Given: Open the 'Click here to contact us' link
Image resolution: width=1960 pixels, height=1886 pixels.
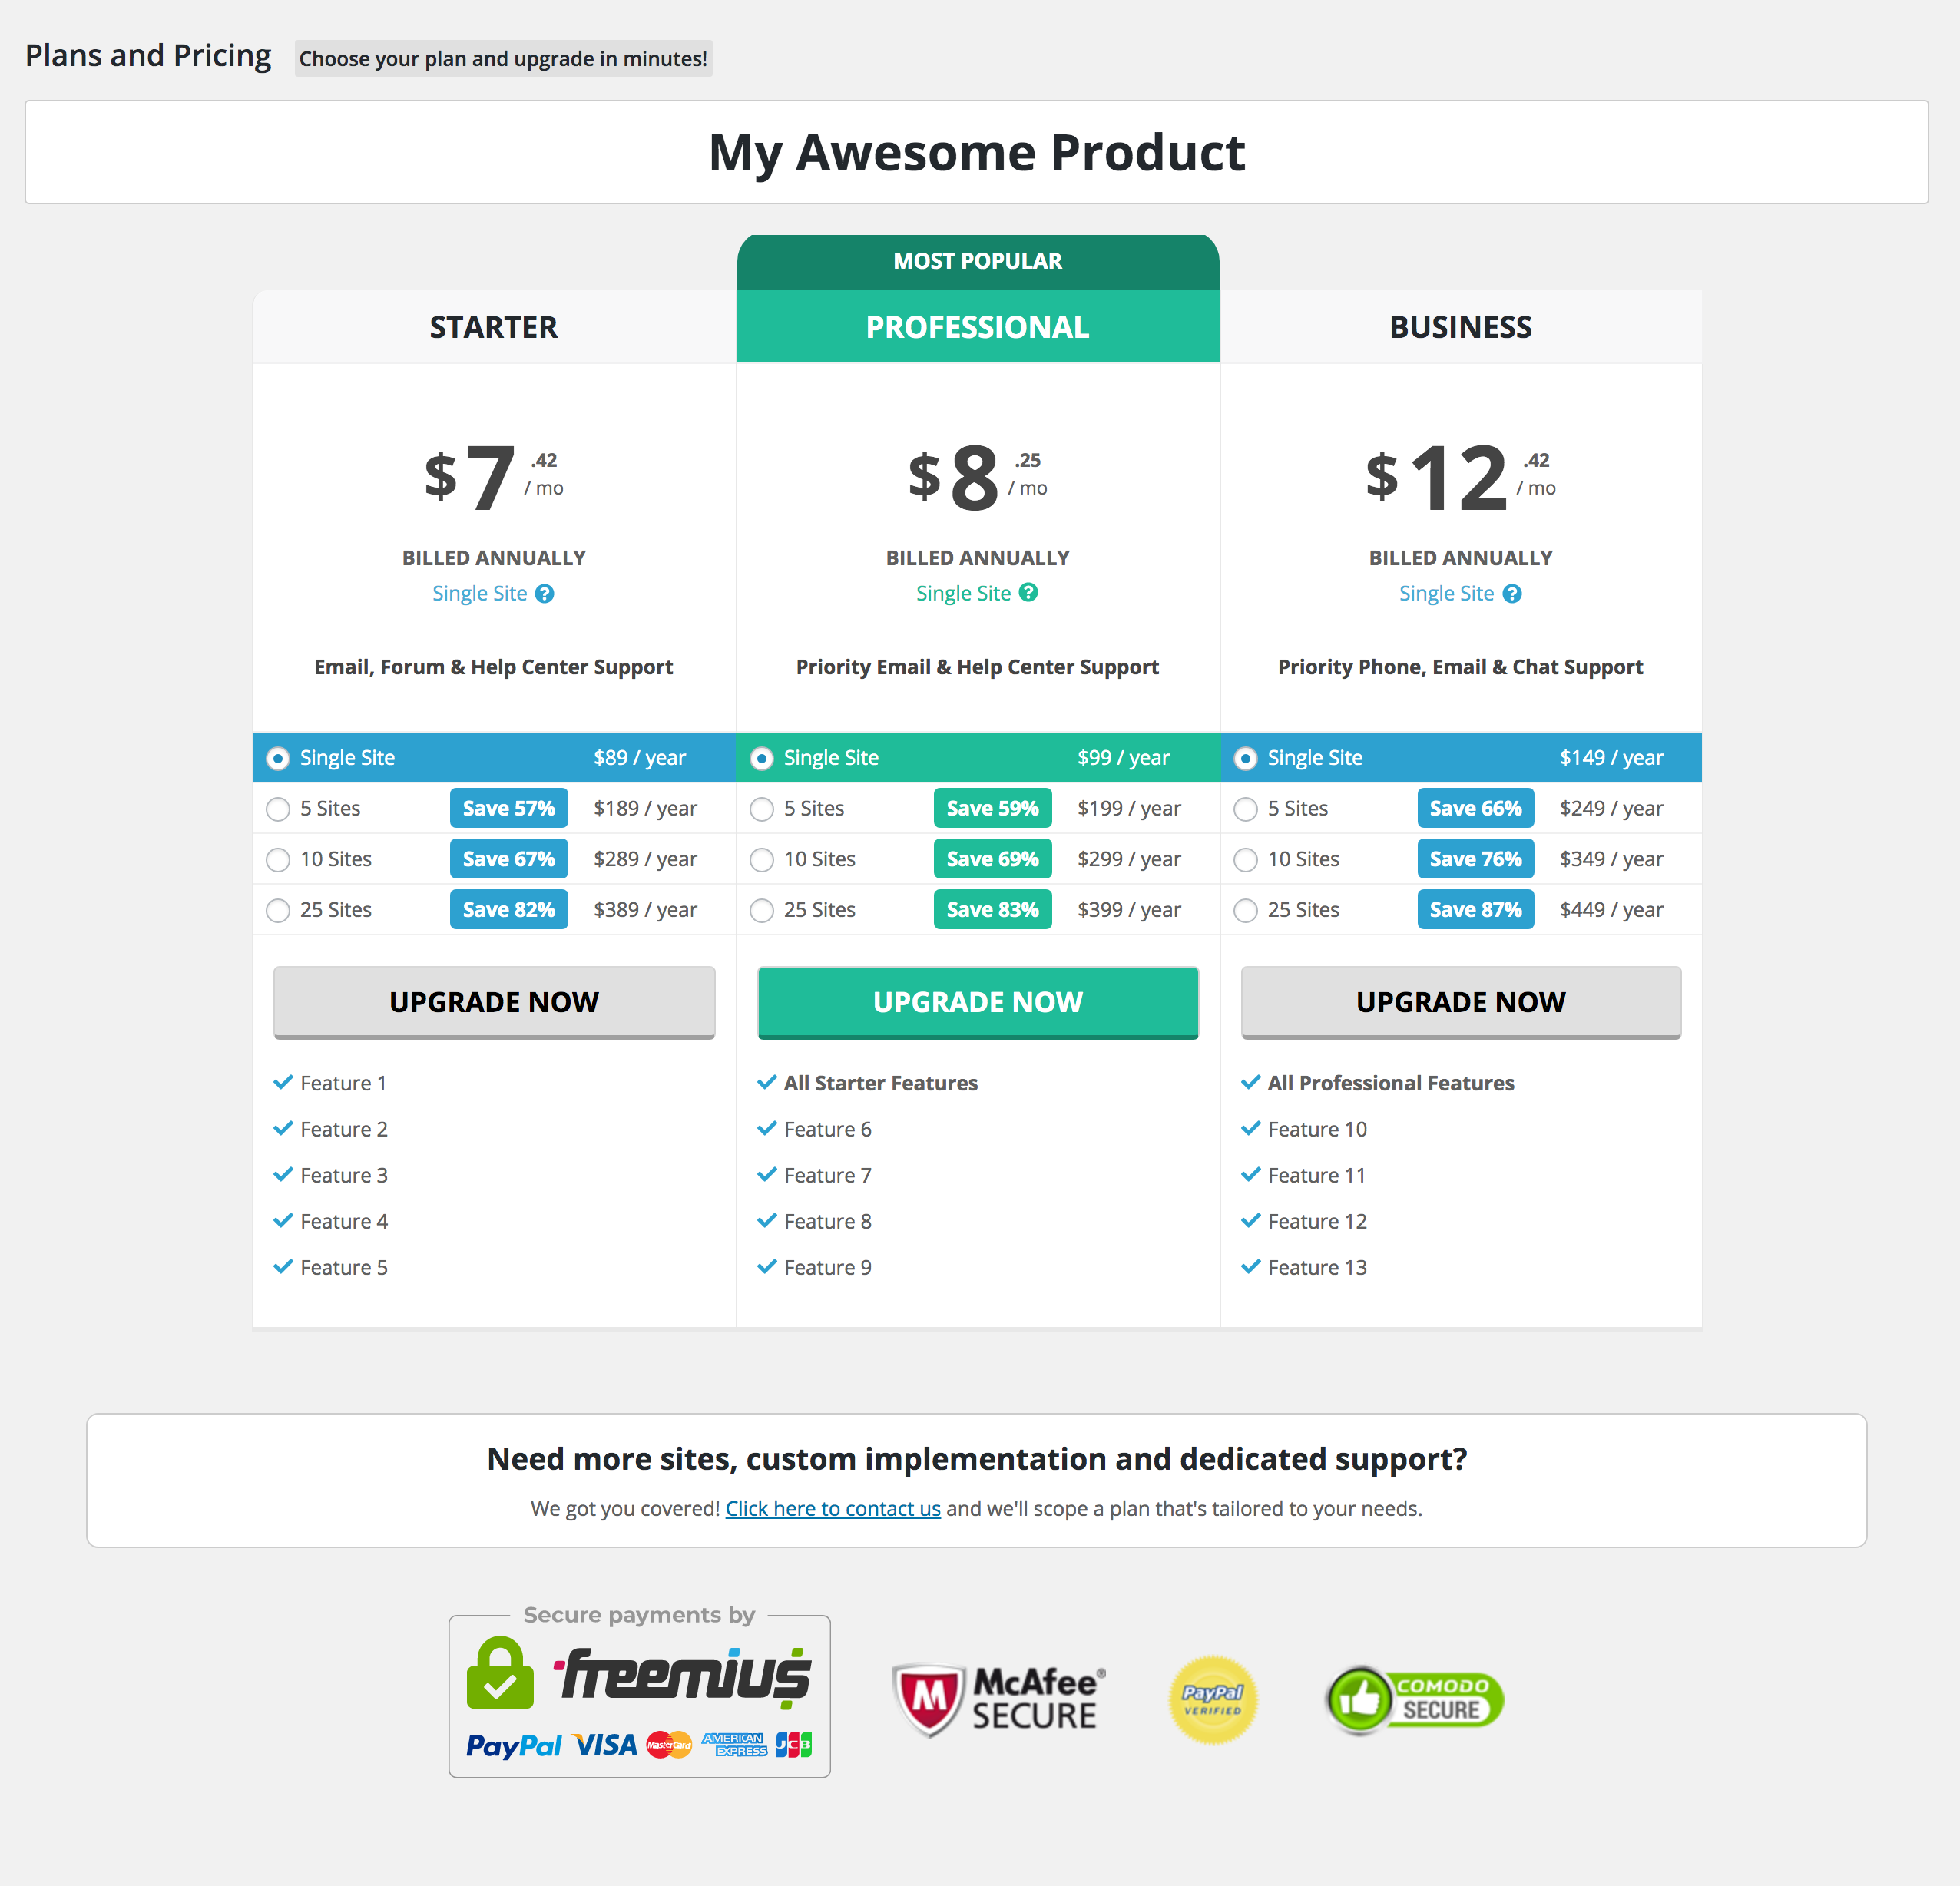Looking at the screenshot, I should 832,1509.
